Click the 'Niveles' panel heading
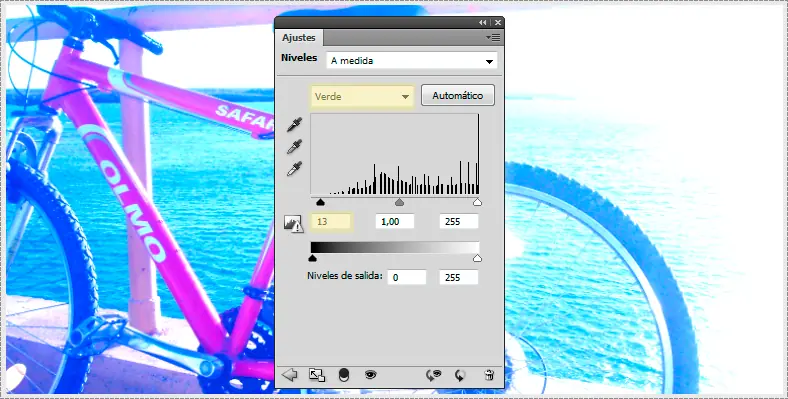Viewport: 788px width, 399px height. tap(299, 58)
